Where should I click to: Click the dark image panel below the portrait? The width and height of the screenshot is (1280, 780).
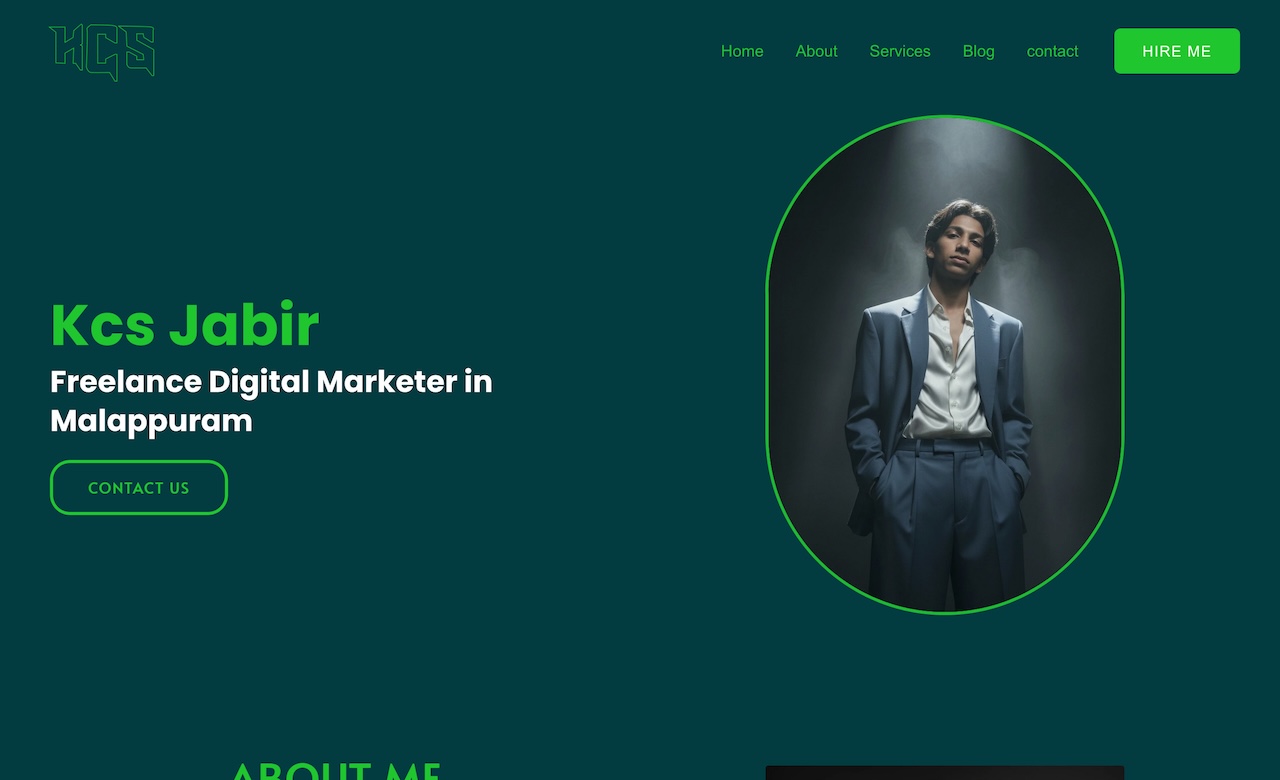[x=945, y=773]
